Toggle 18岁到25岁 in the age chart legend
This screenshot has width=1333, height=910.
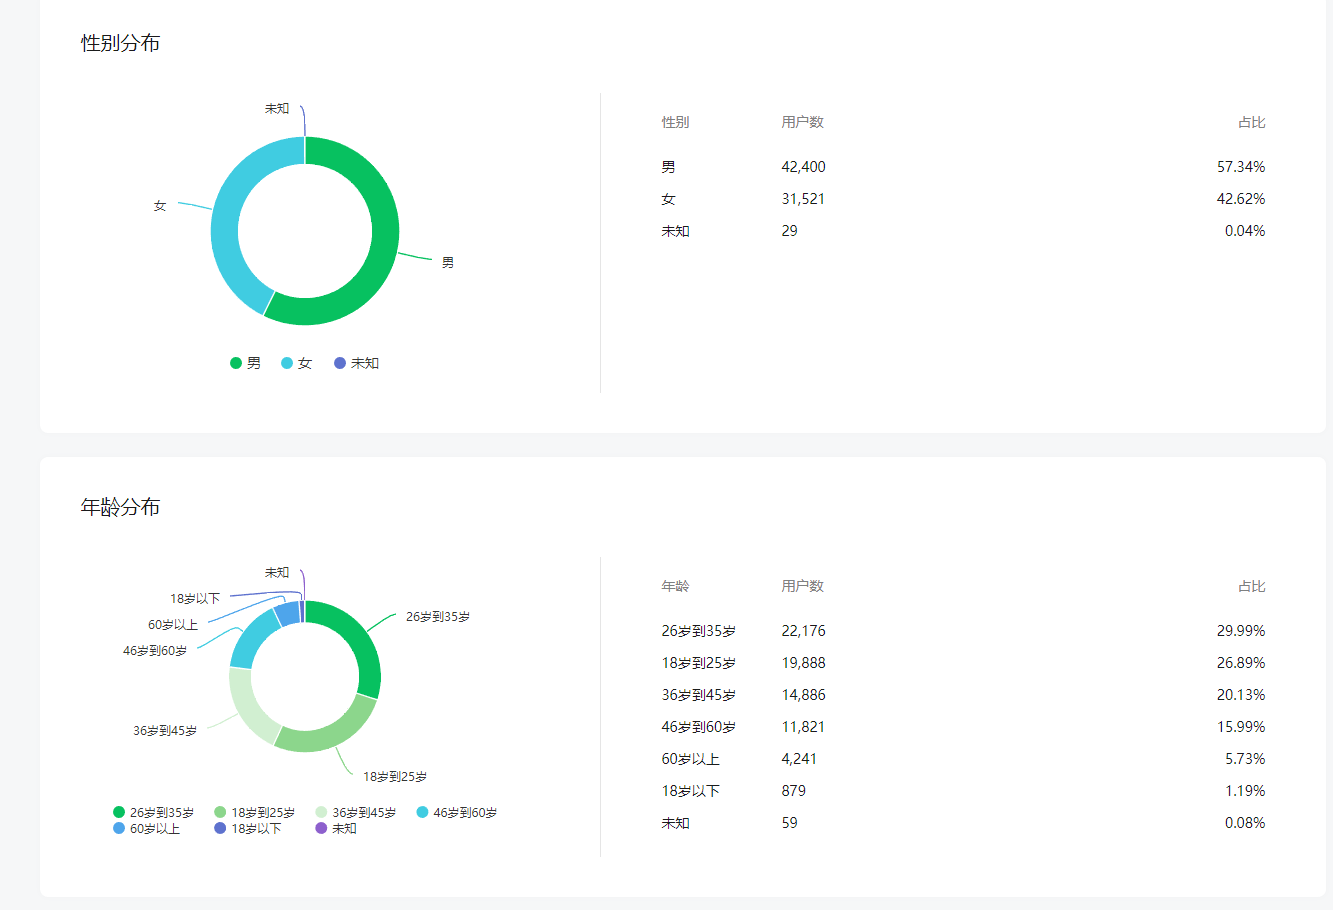255,813
